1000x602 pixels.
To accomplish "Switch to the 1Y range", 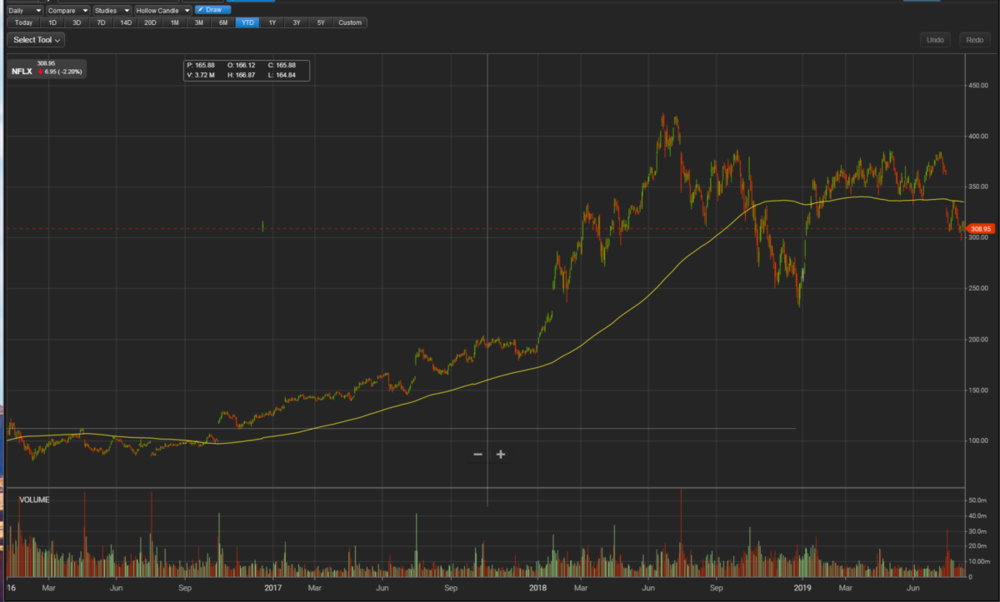I will tap(270, 21).
